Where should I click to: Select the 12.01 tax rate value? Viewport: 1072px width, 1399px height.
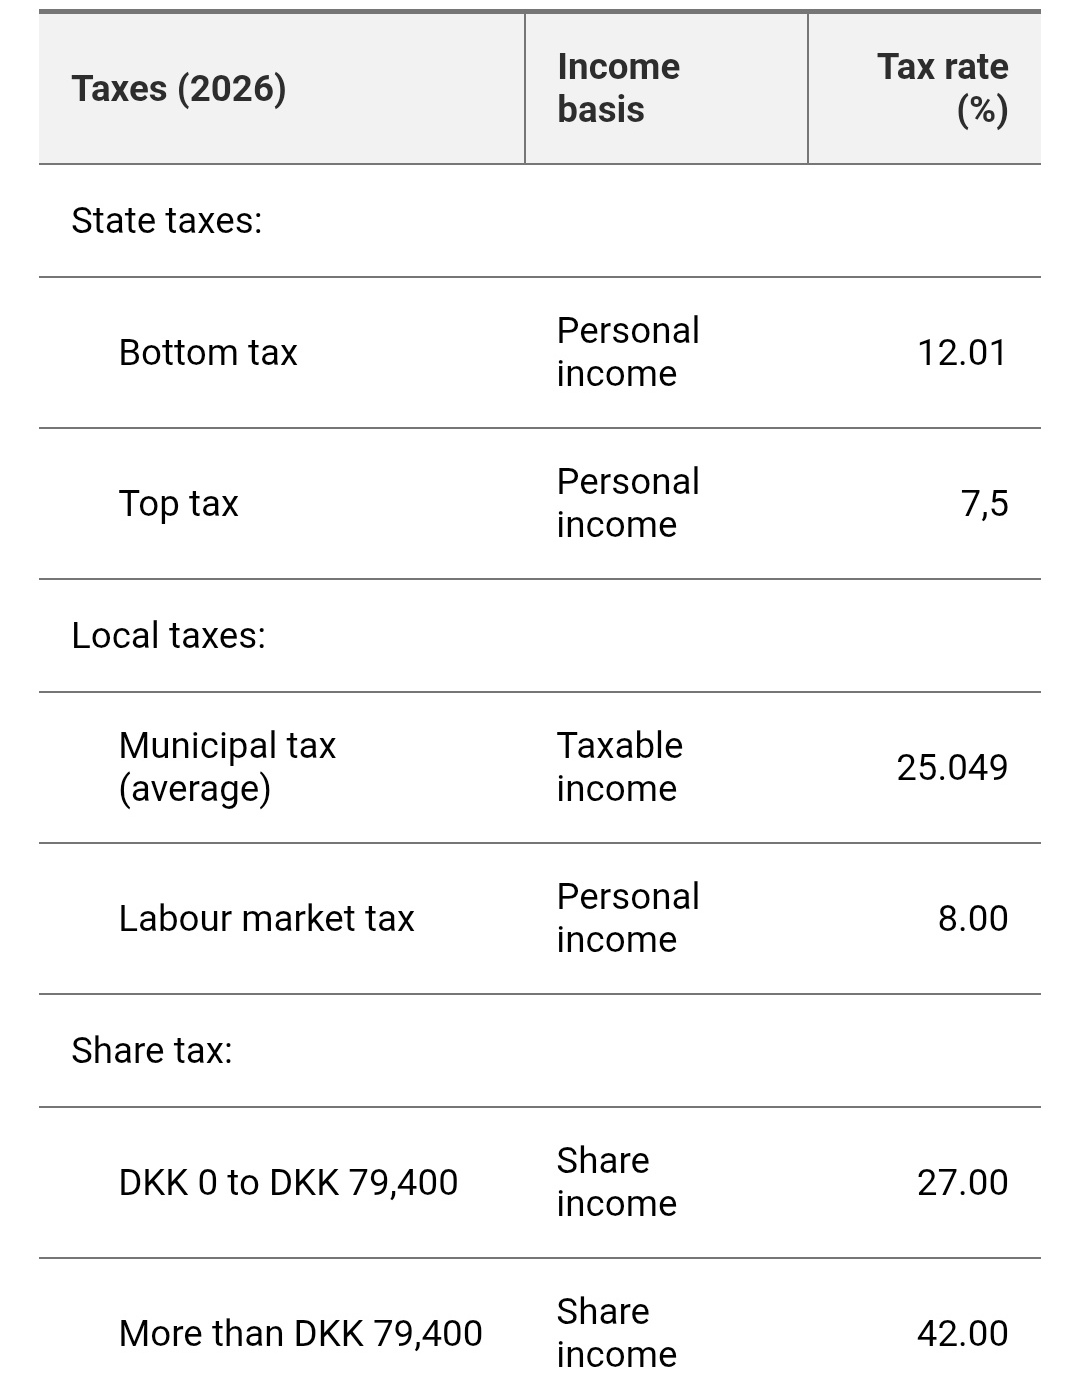click(x=961, y=353)
